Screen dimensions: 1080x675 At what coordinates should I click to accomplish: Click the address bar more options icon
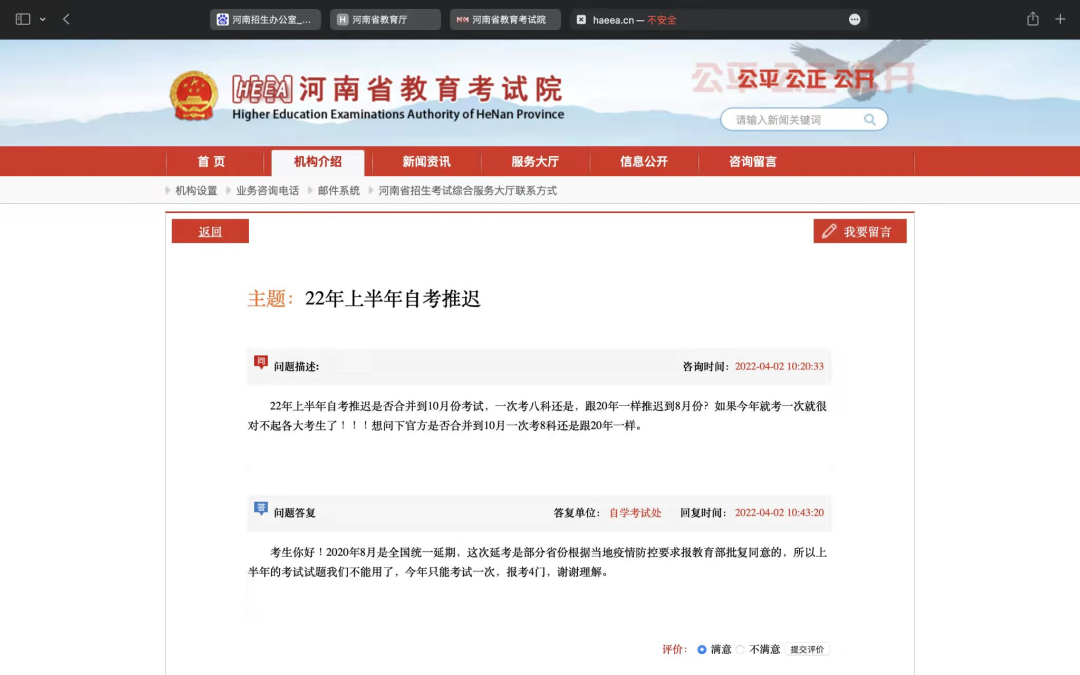click(854, 20)
